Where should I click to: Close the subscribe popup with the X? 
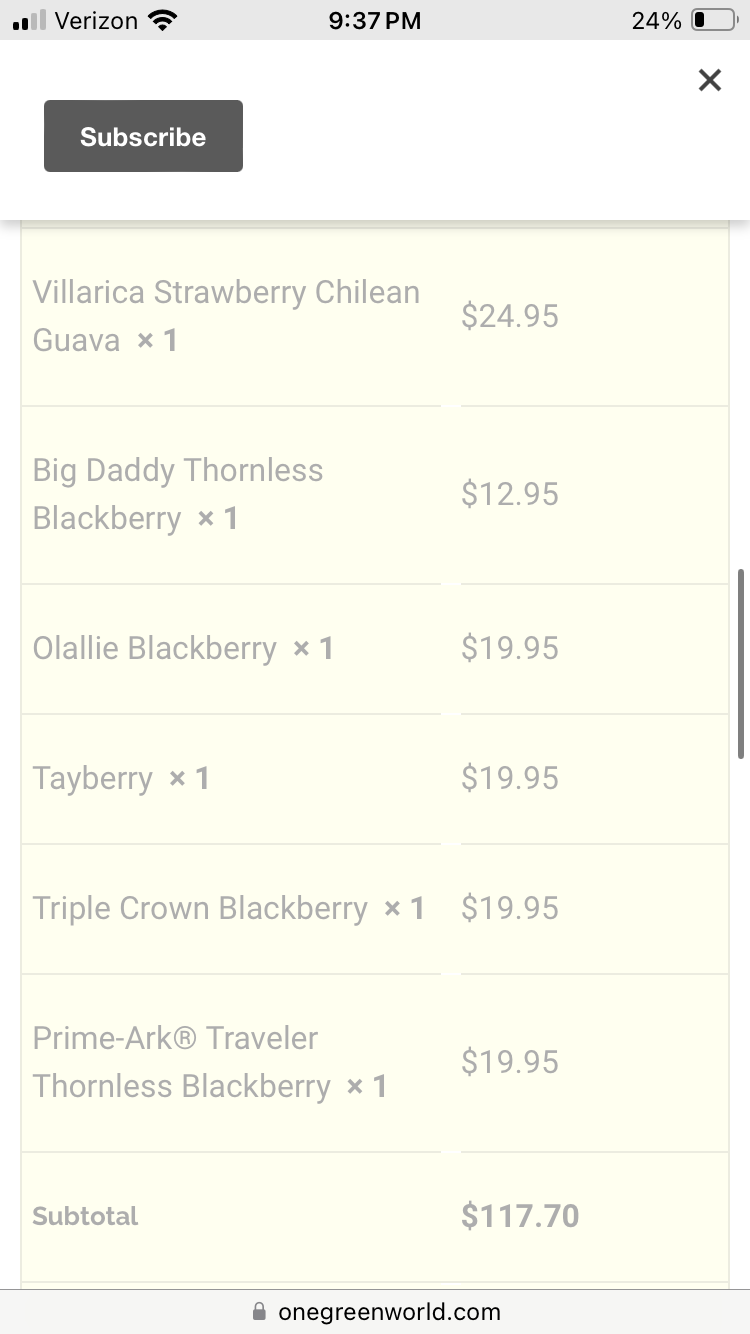coord(709,80)
